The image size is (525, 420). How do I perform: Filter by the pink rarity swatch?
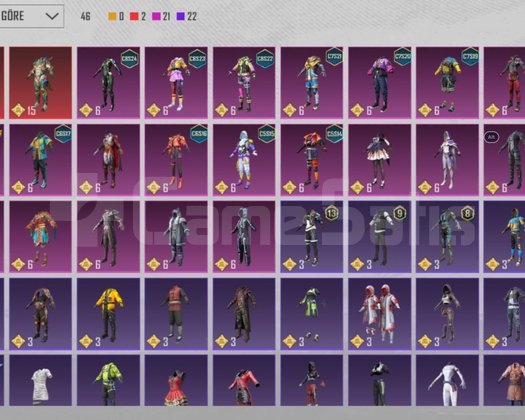tap(156, 16)
